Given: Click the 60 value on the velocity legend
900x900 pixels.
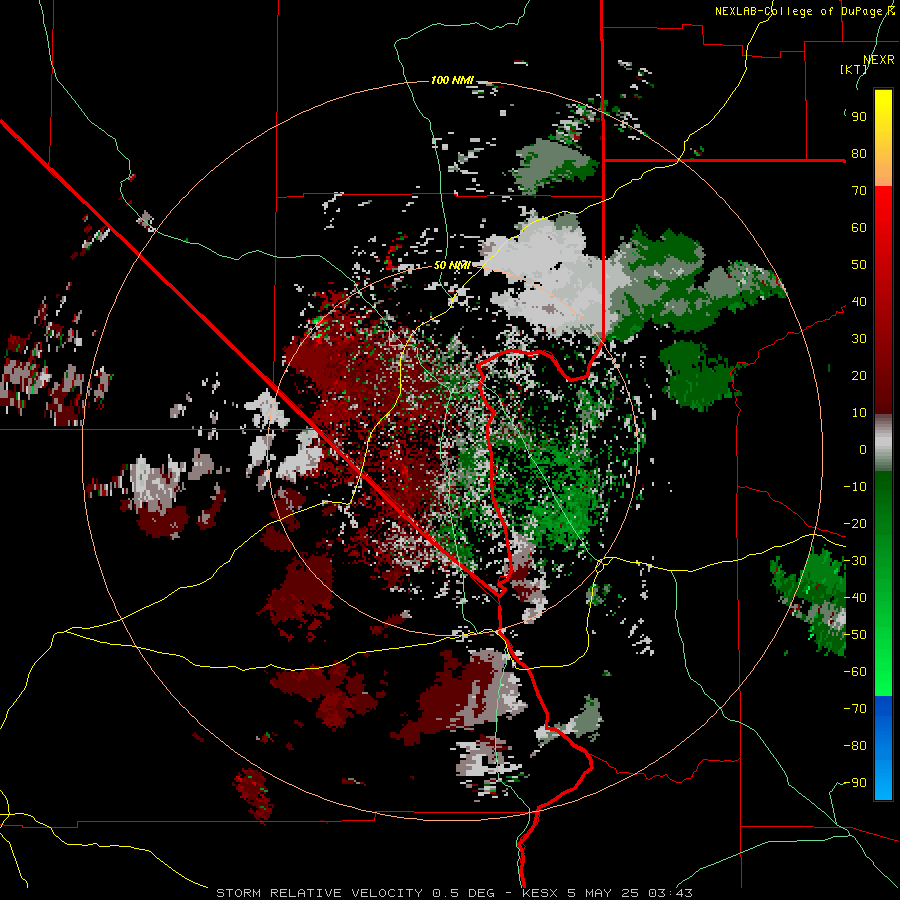Looking at the screenshot, I should pos(859,228).
